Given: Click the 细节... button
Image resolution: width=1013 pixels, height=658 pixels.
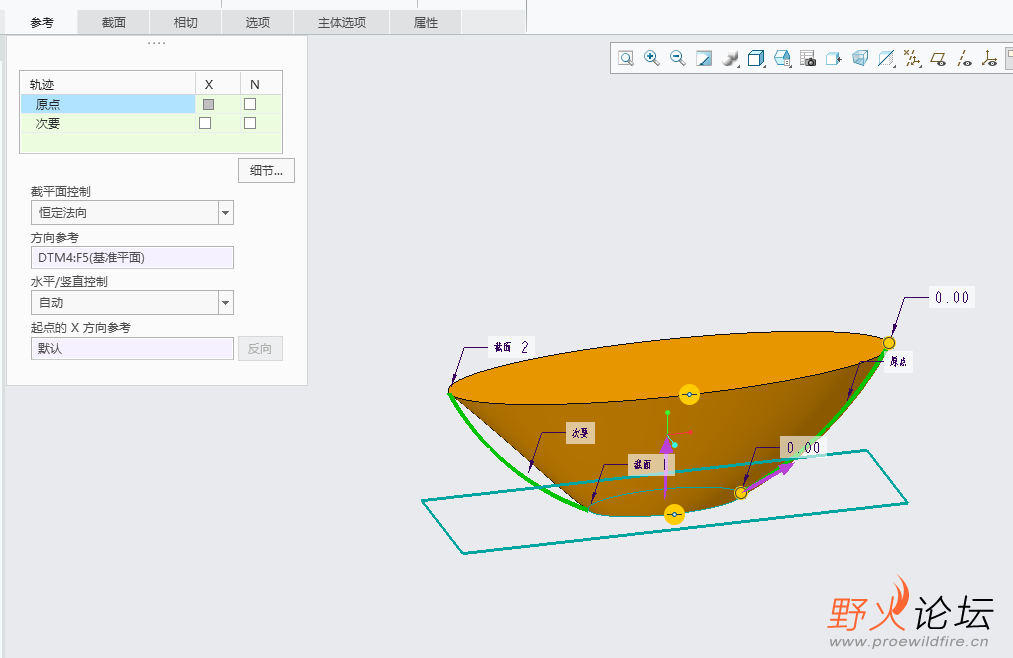Looking at the screenshot, I should [266, 171].
